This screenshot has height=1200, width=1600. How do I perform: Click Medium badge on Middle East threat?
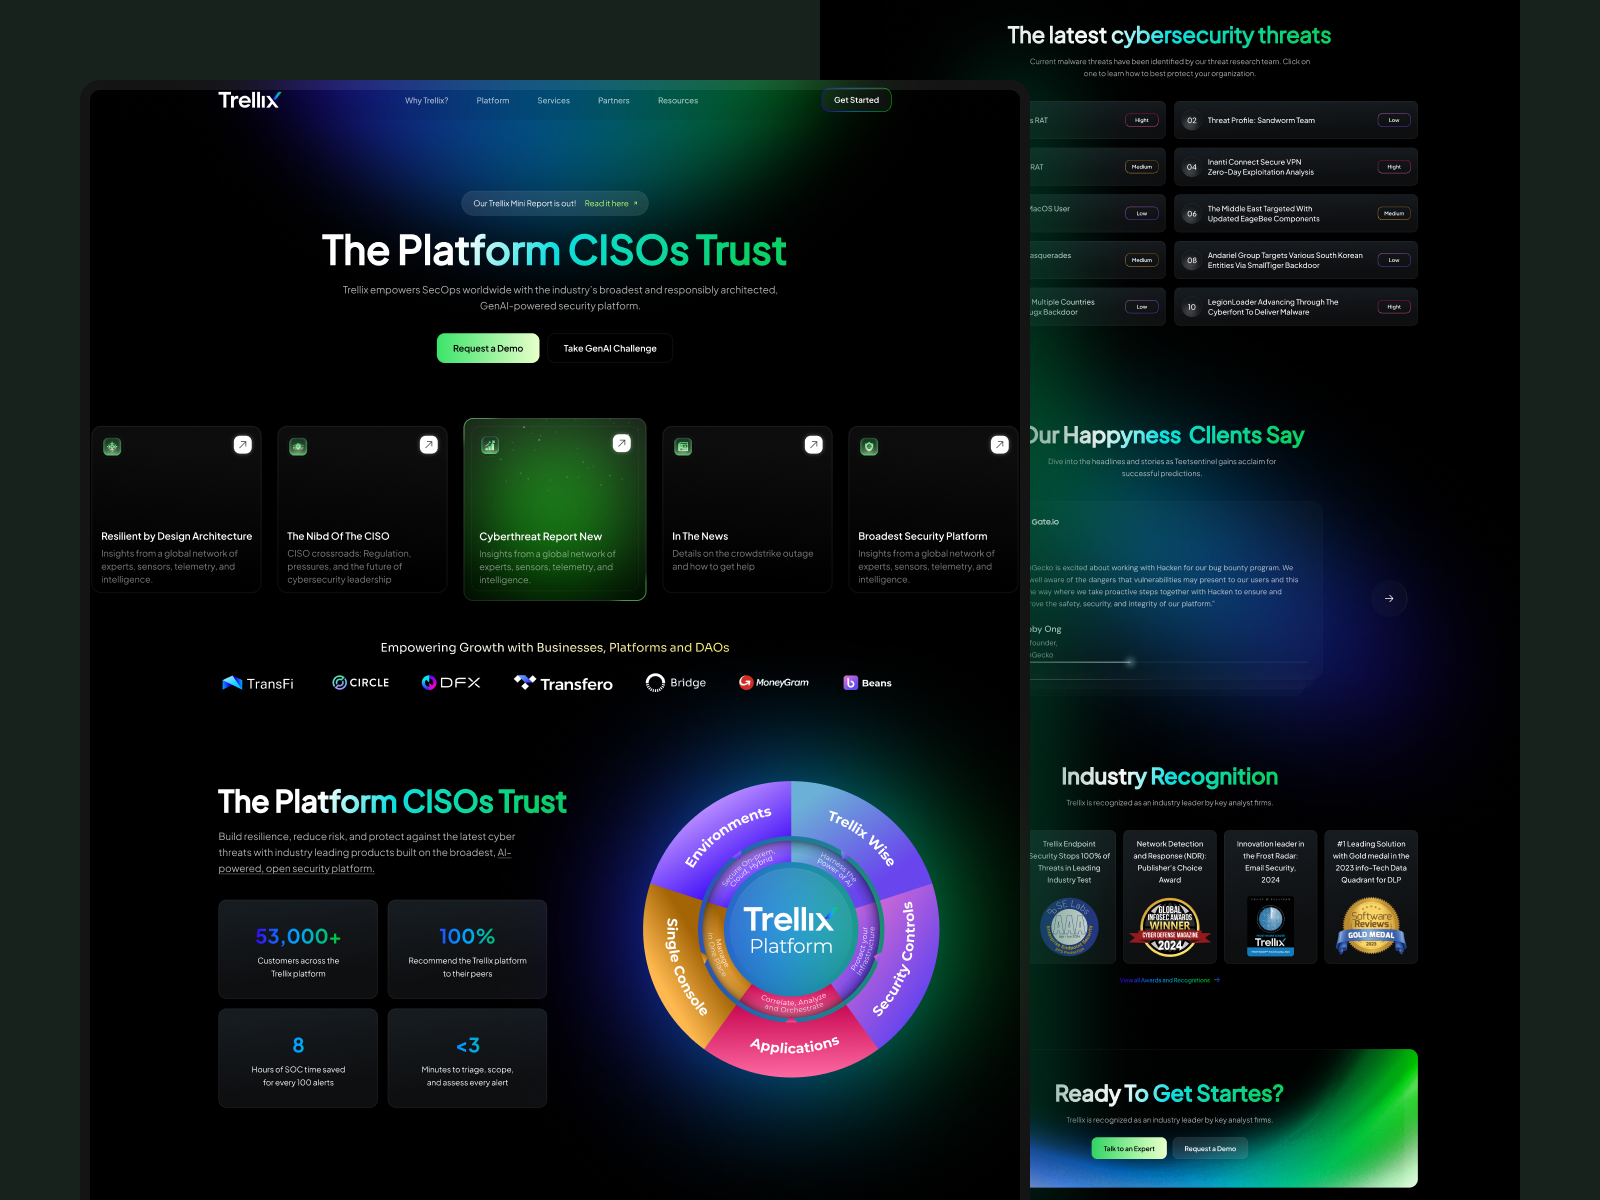(x=1394, y=213)
